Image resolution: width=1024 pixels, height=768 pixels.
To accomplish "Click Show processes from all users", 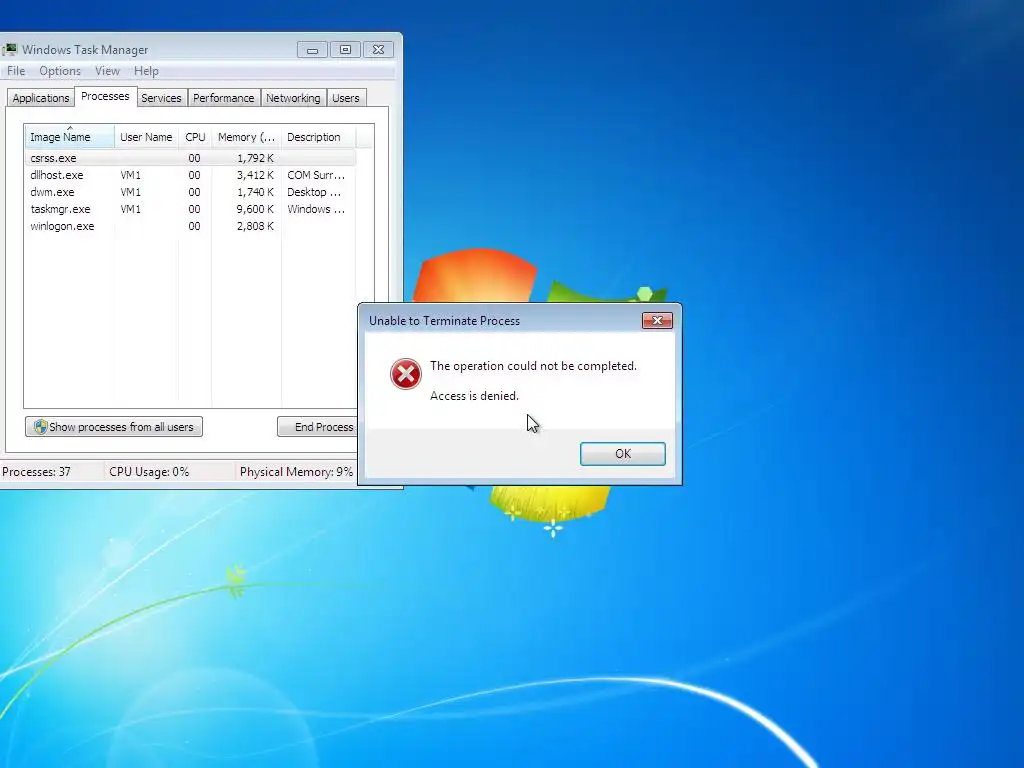I will tap(114, 426).
